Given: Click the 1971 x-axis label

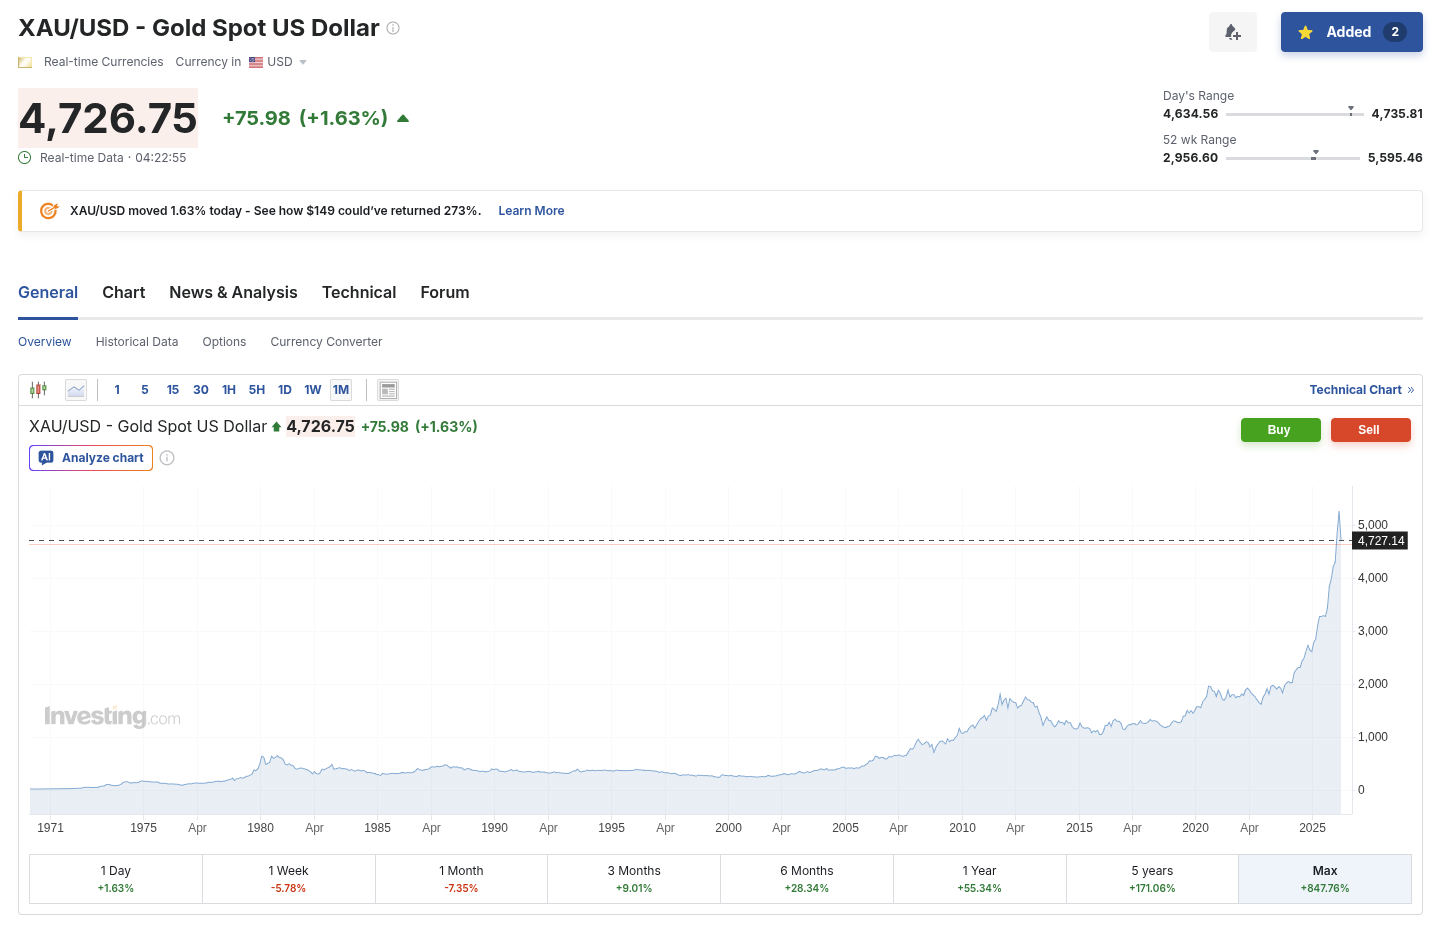Looking at the screenshot, I should pos(50,828).
